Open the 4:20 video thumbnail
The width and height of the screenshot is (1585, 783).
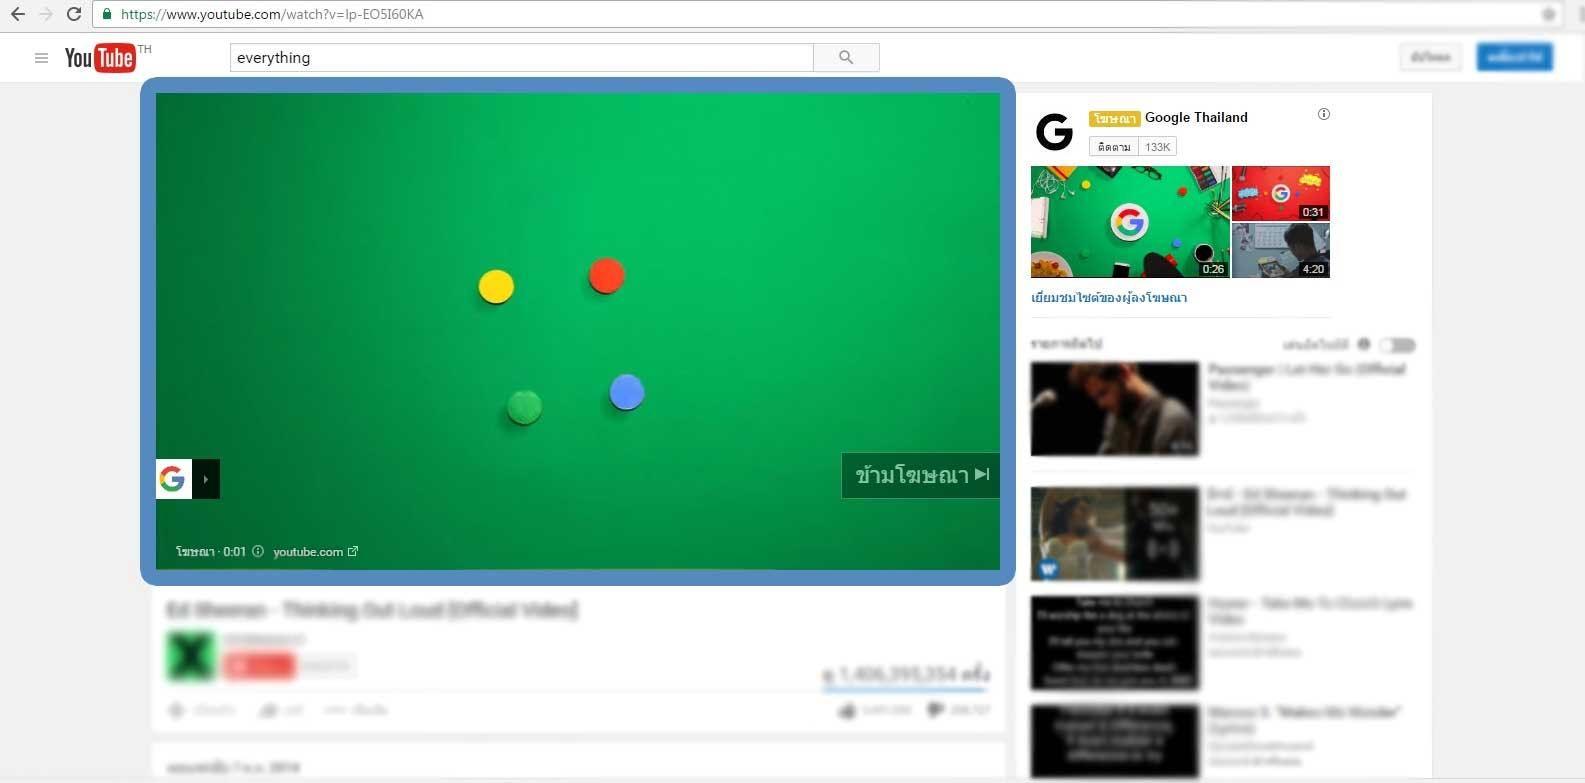point(1281,250)
